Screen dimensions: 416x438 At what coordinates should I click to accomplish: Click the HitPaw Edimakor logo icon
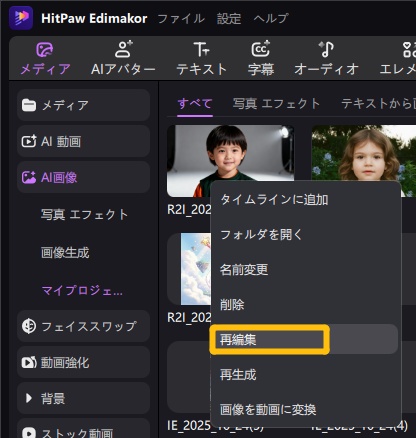point(21,17)
